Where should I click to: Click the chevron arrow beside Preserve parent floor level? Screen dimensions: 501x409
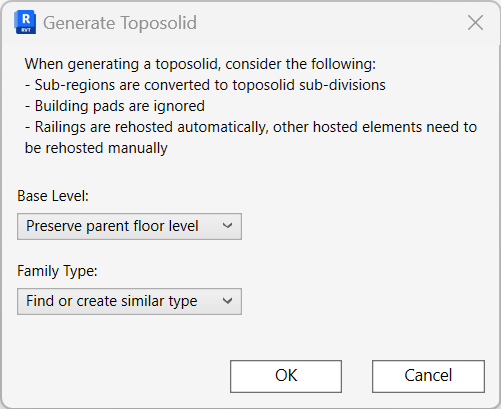coord(227,226)
